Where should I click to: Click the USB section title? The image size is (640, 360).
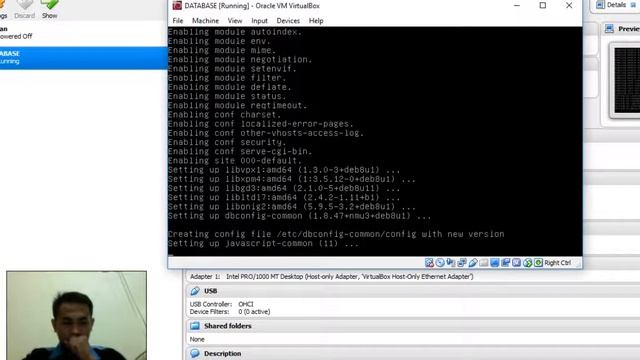click(211, 291)
